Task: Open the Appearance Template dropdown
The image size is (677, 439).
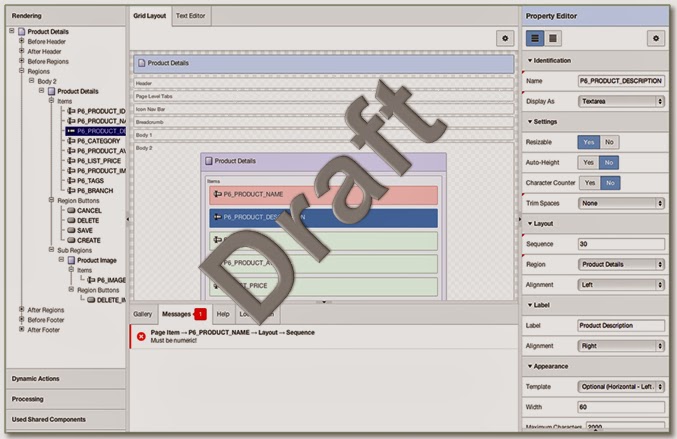Action: coord(621,387)
